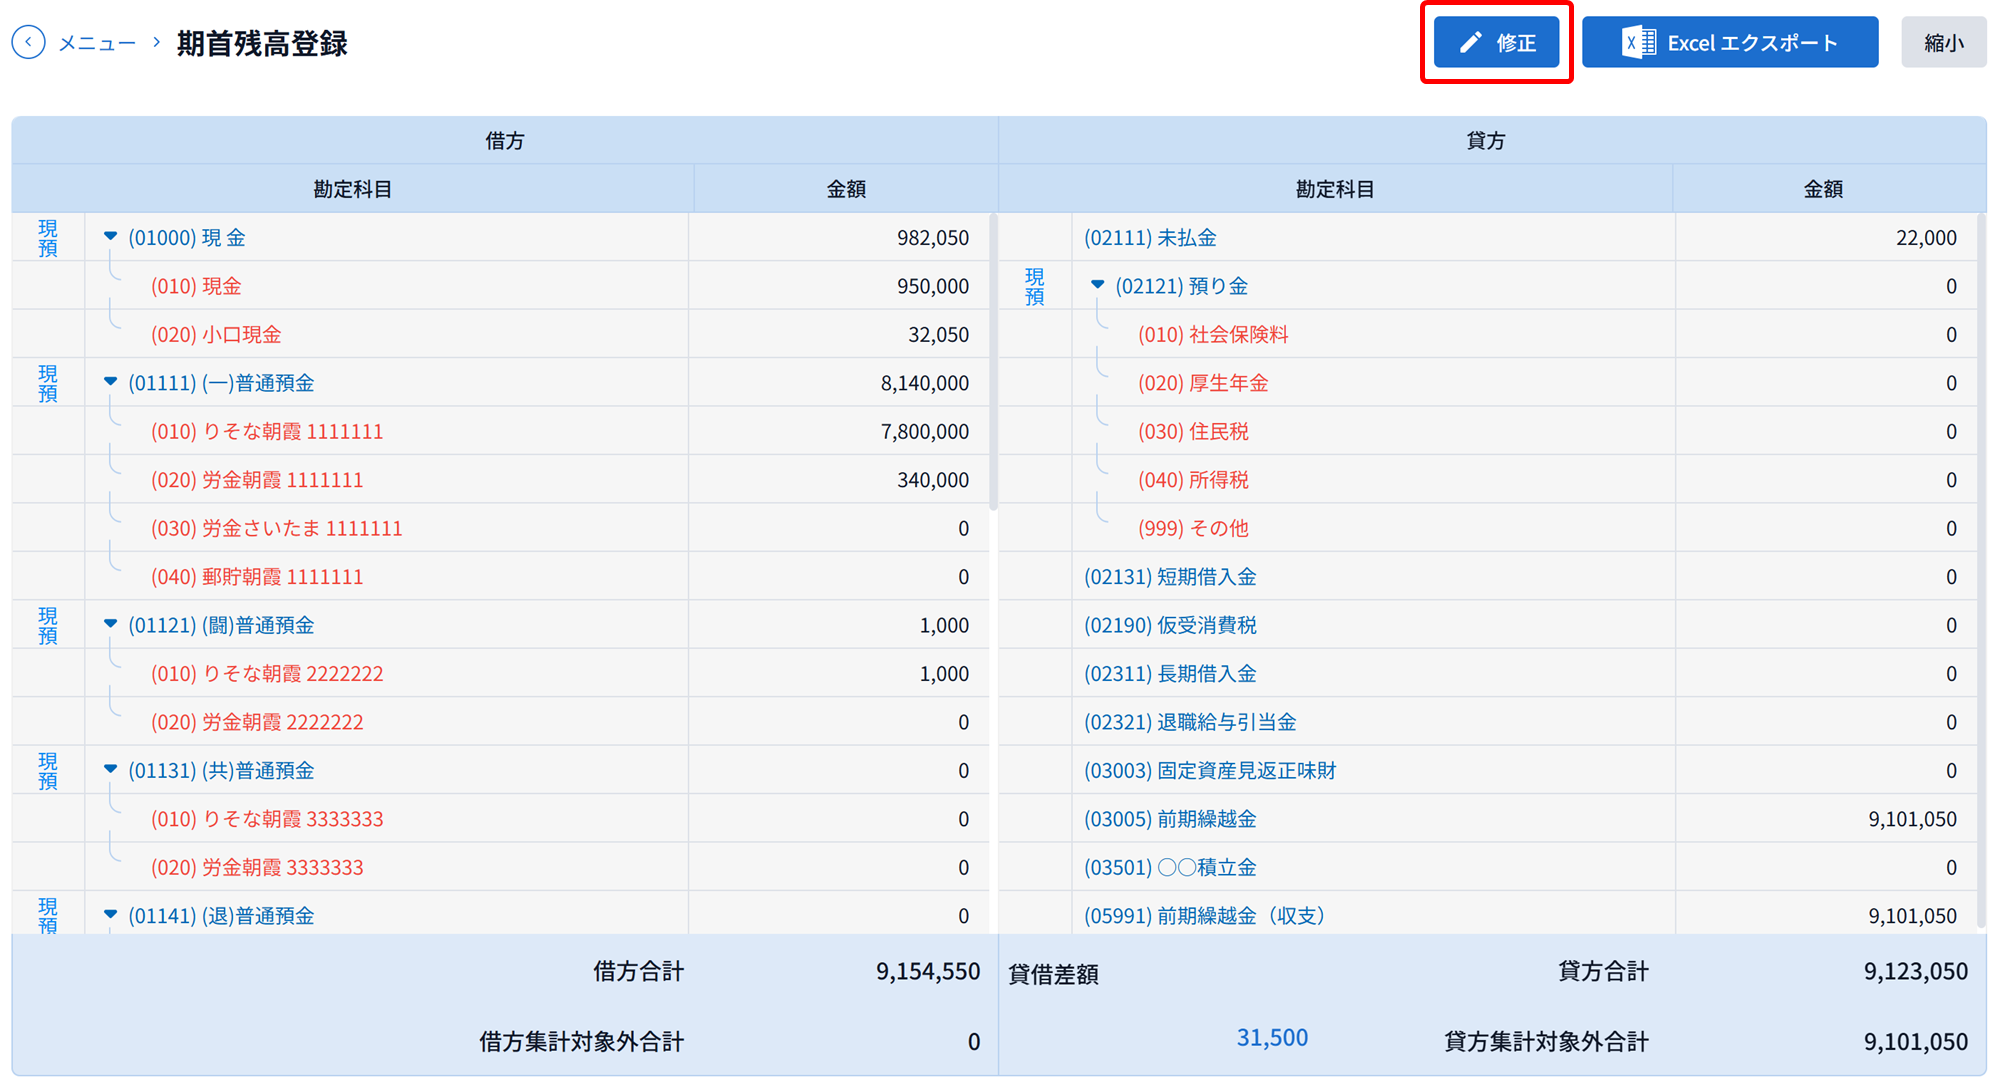Open the メニュー breadcrumb link
Image resolution: width=2000 pixels, height=1092 pixels.
[x=97, y=43]
